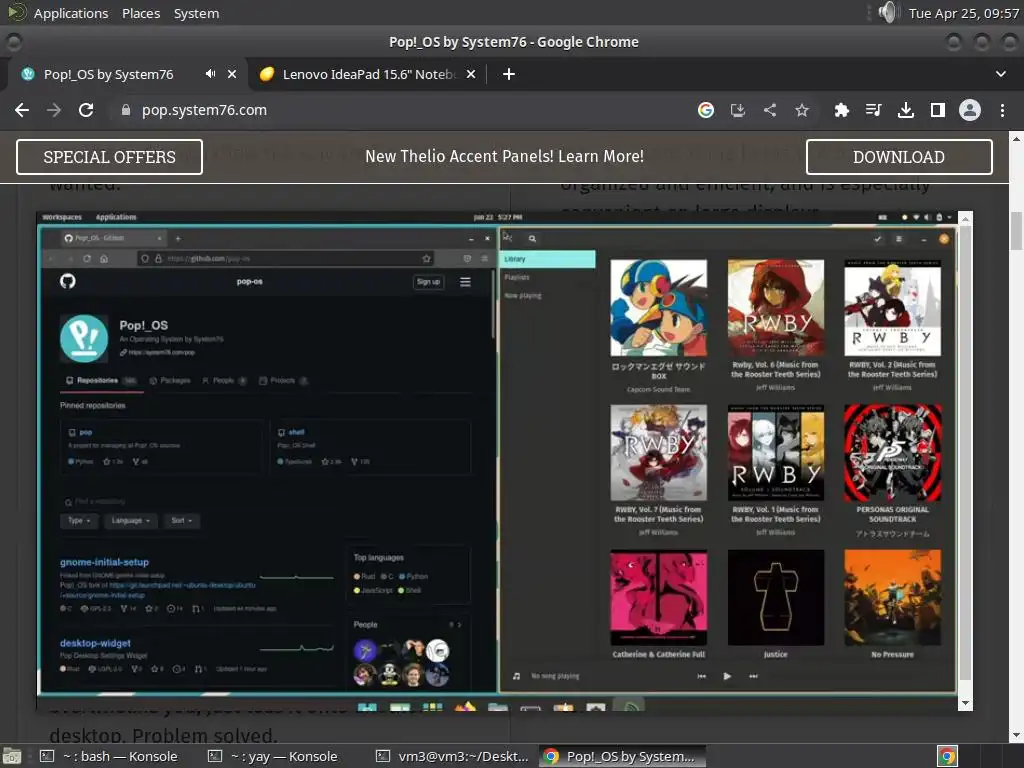Click the clock Tue Apr 25, 09:57
The image size is (1024, 768).
[963, 13]
